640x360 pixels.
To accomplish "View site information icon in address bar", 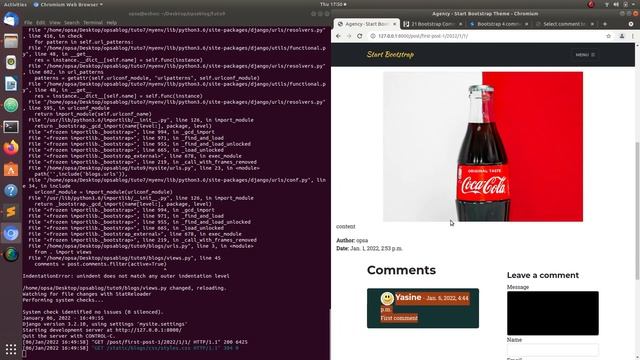I will click(373, 36).
